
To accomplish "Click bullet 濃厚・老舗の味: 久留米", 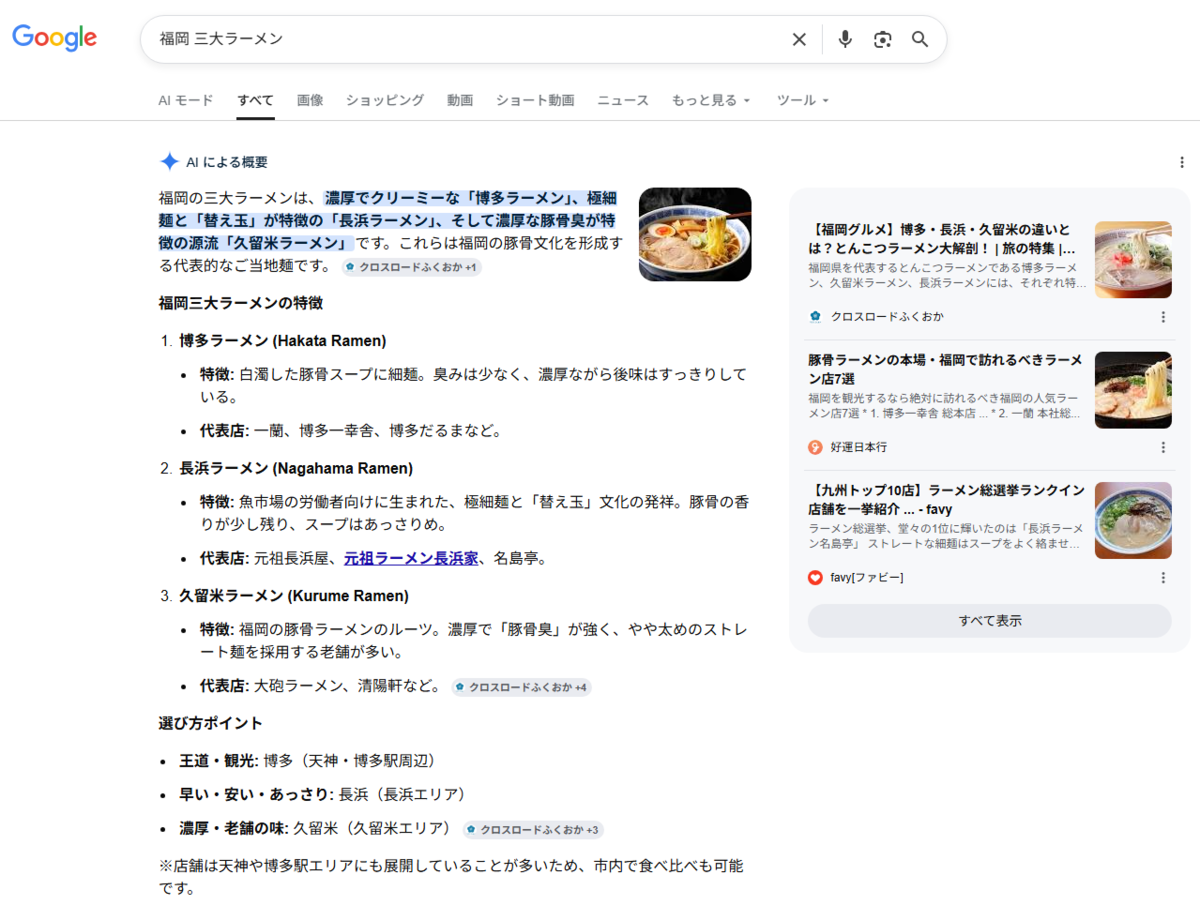I will point(316,829).
